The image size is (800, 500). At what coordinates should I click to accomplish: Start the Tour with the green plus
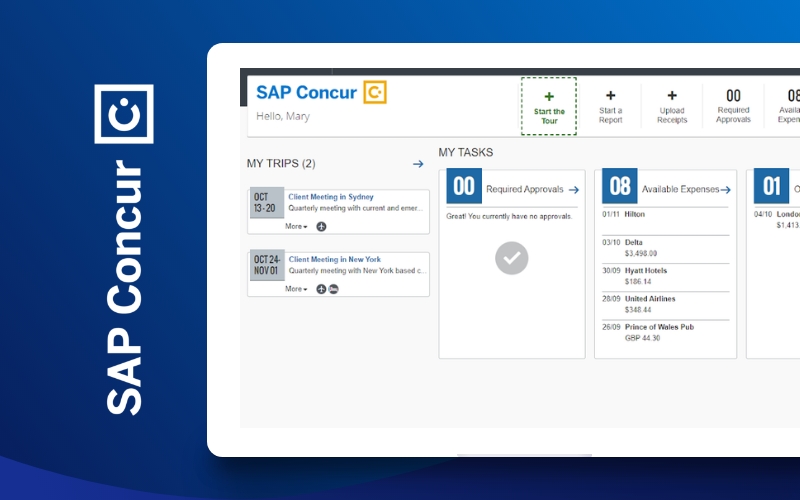tap(549, 106)
